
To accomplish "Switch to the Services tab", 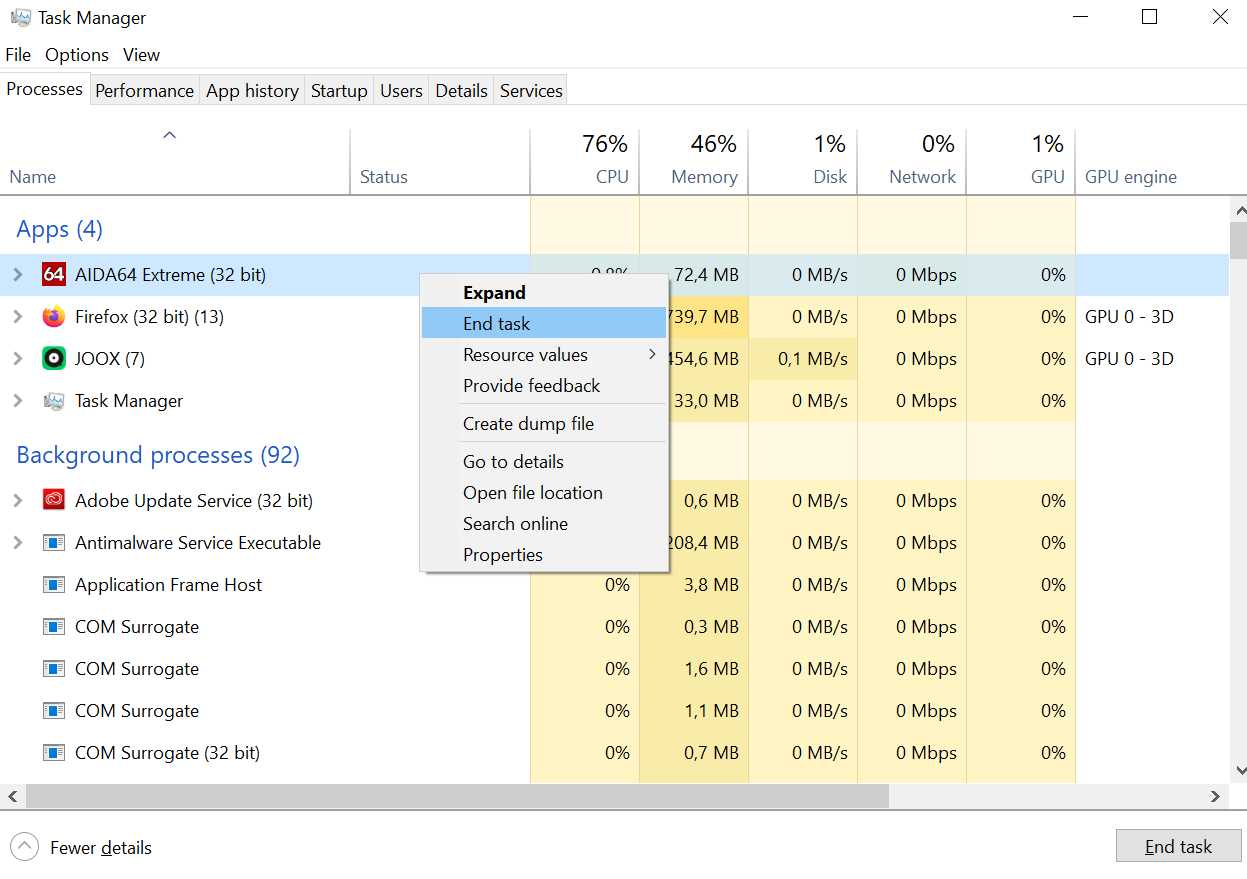I will click(x=531, y=91).
